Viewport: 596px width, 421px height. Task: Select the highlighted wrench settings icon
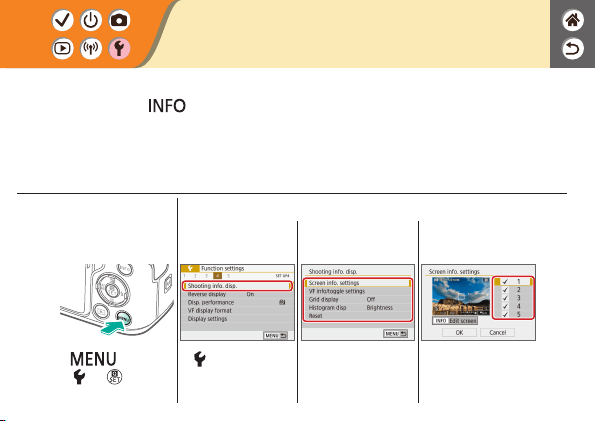pos(119,48)
